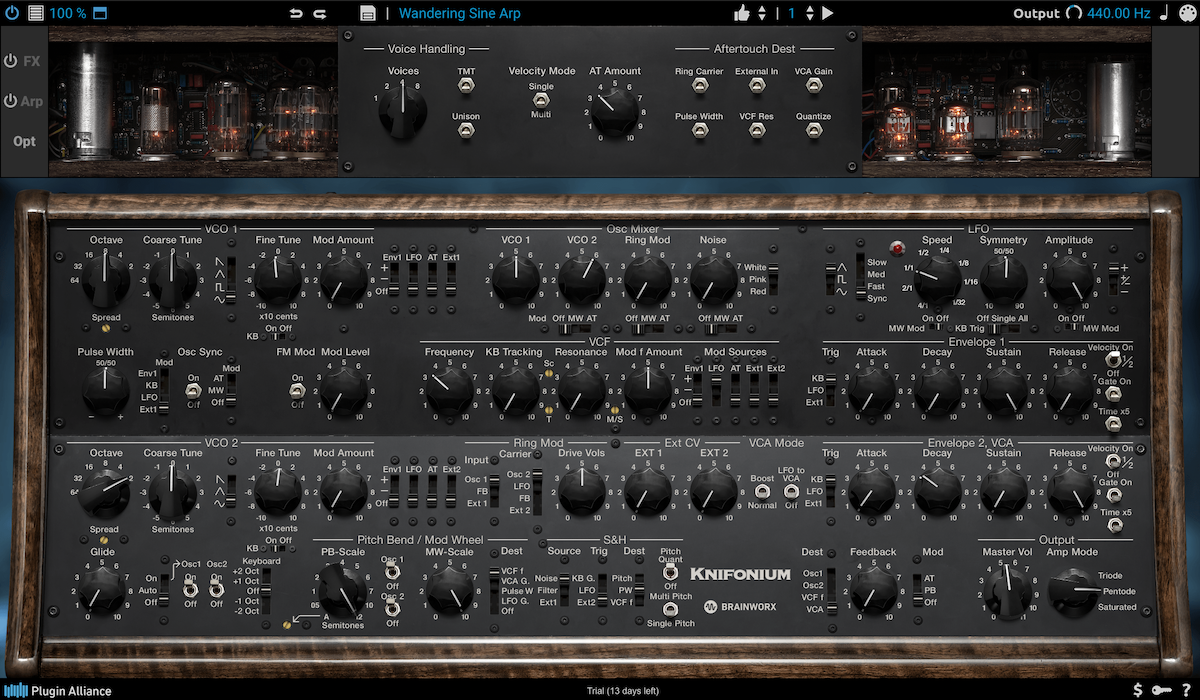Open the MIDI settings palette icon
The image size is (1200, 700).
[x=1187, y=13]
